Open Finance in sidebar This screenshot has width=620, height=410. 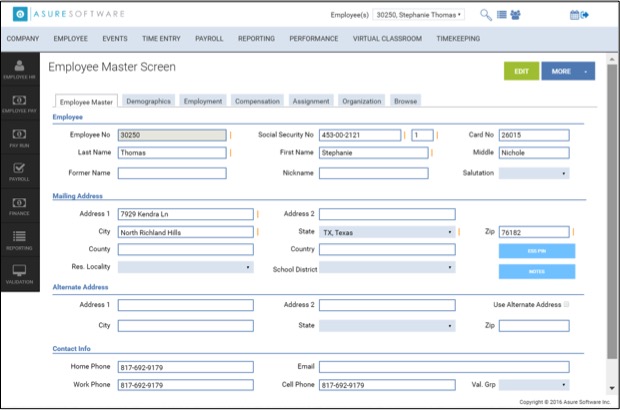pos(19,206)
